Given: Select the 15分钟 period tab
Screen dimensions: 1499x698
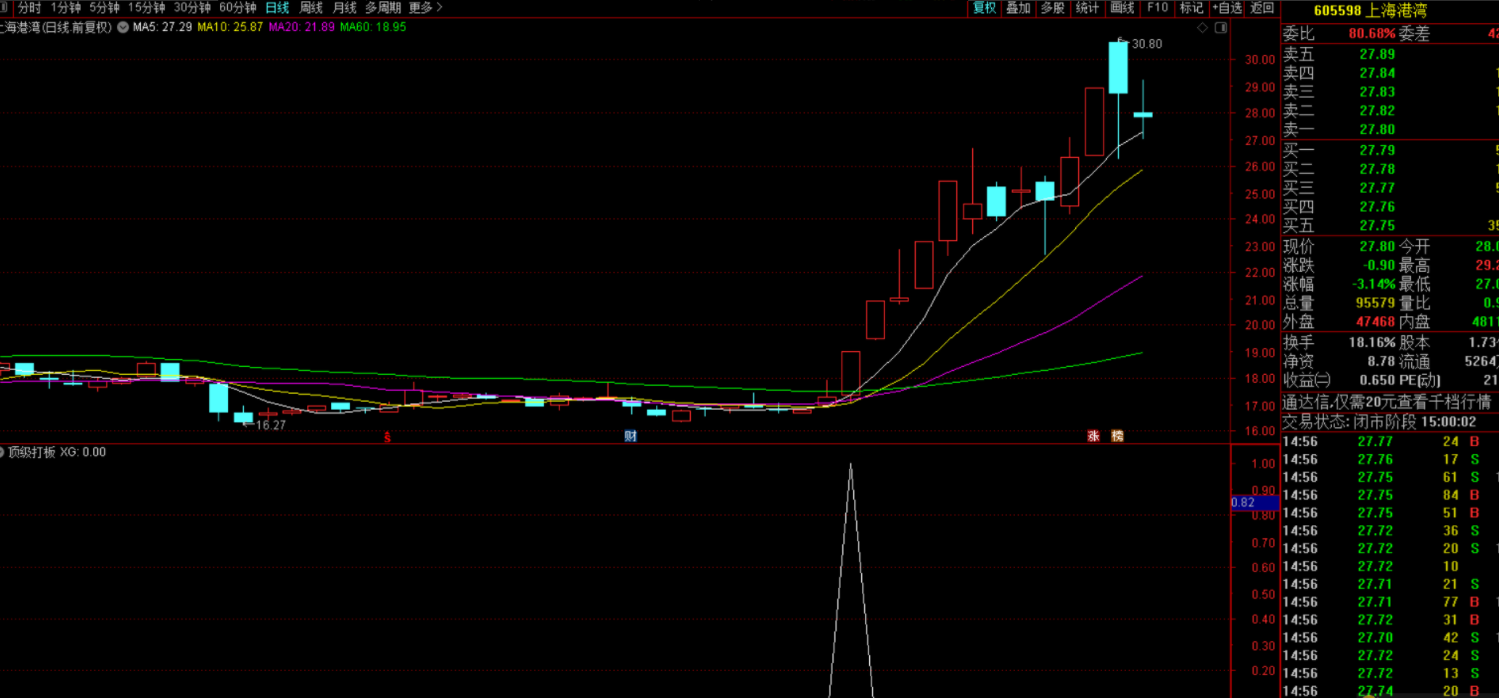Looking at the screenshot, I should (x=146, y=7).
